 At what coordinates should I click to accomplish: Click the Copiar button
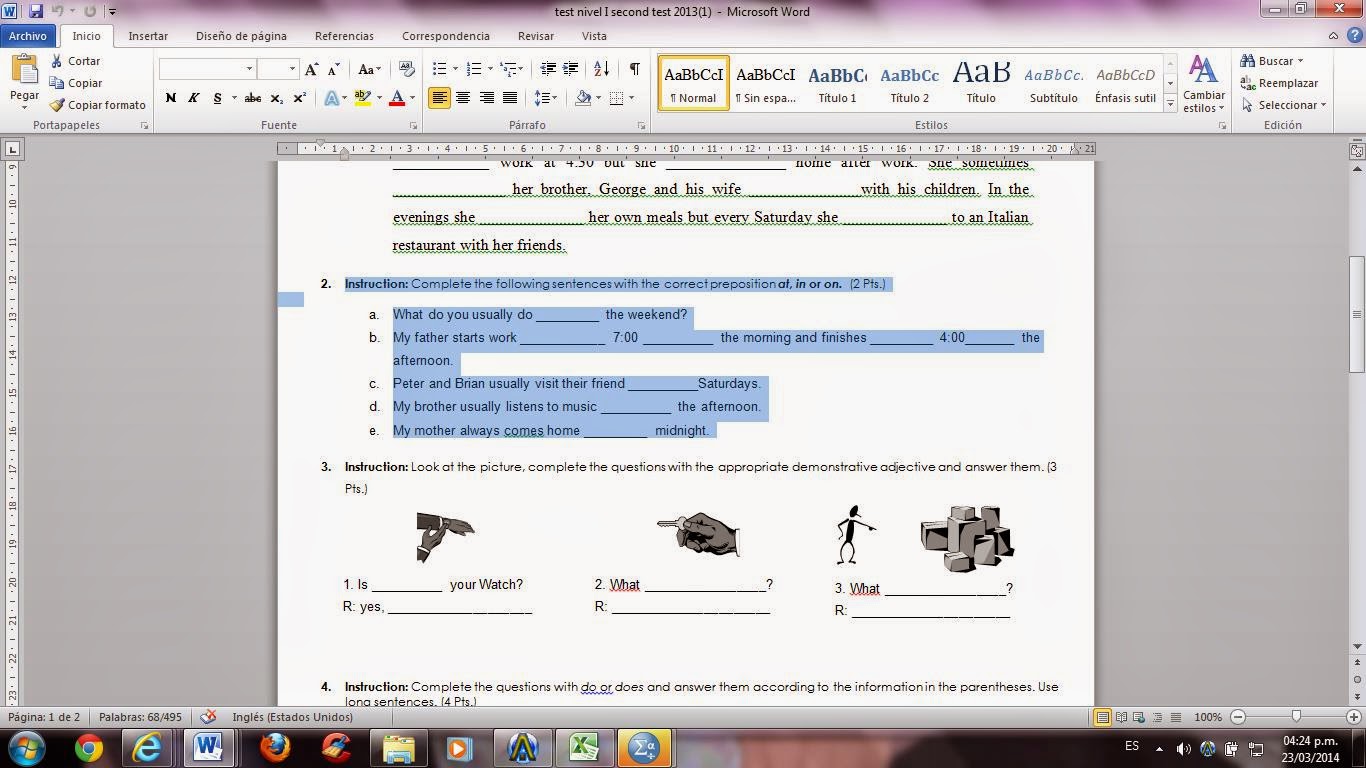point(75,83)
